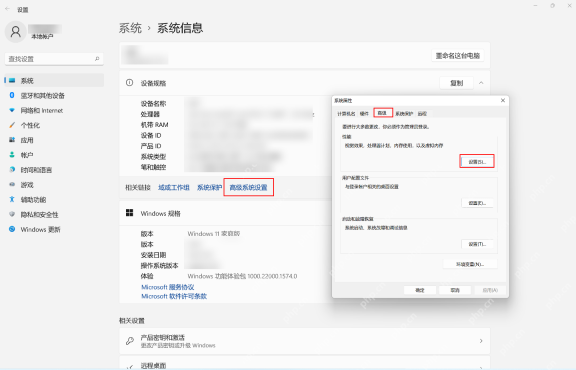576x370 pixels.
Task: Open the 远程桌面 settings row
Action: coord(305,363)
